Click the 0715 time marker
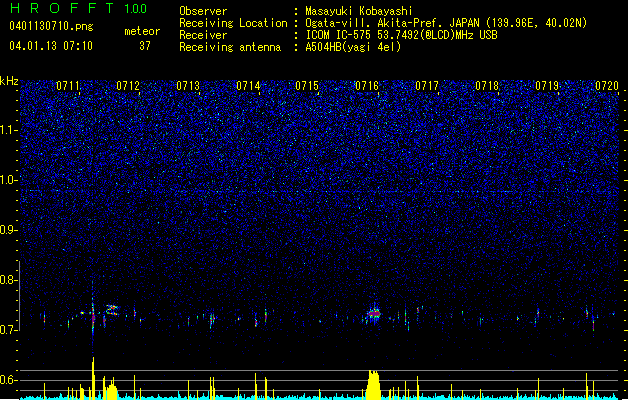Viewport: 629px width, 400px height. click(307, 86)
